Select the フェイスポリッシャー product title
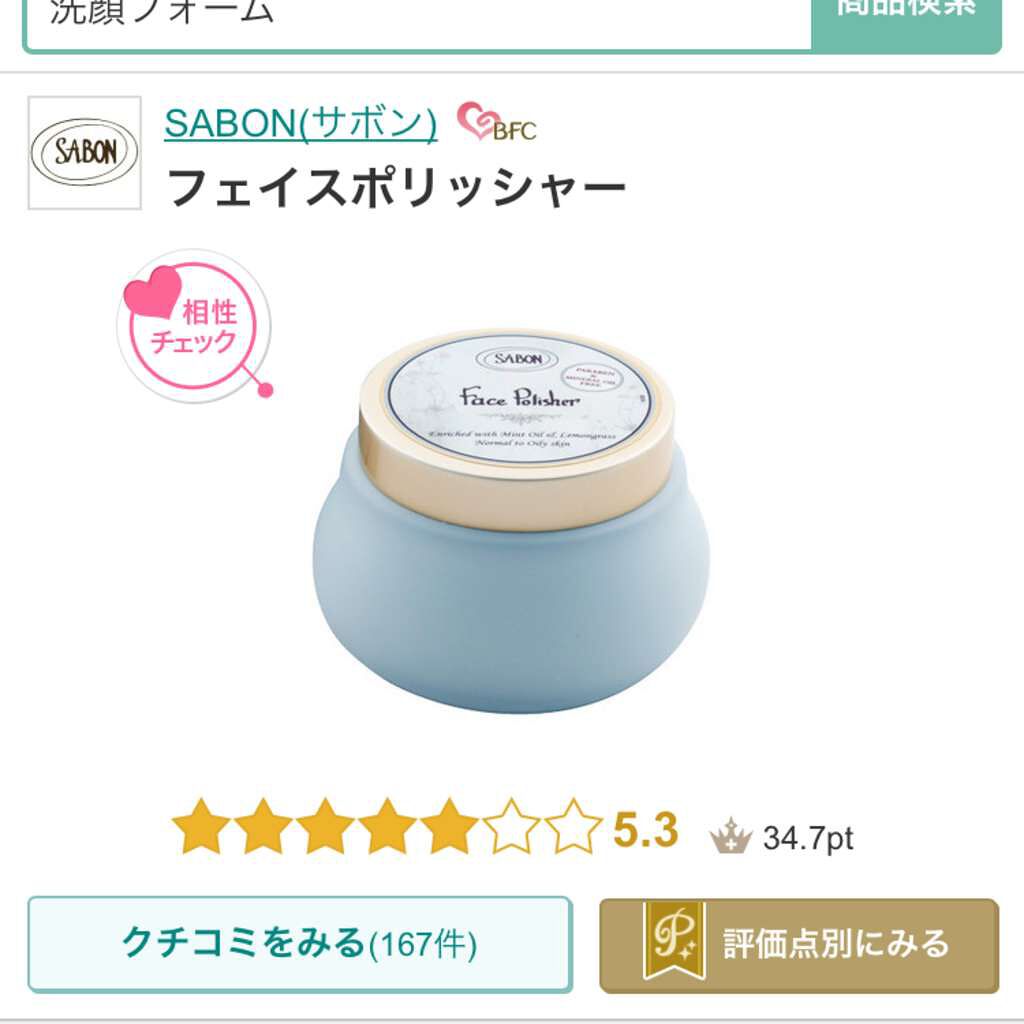This screenshot has width=1024, height=1024. [x=396, y=188]
